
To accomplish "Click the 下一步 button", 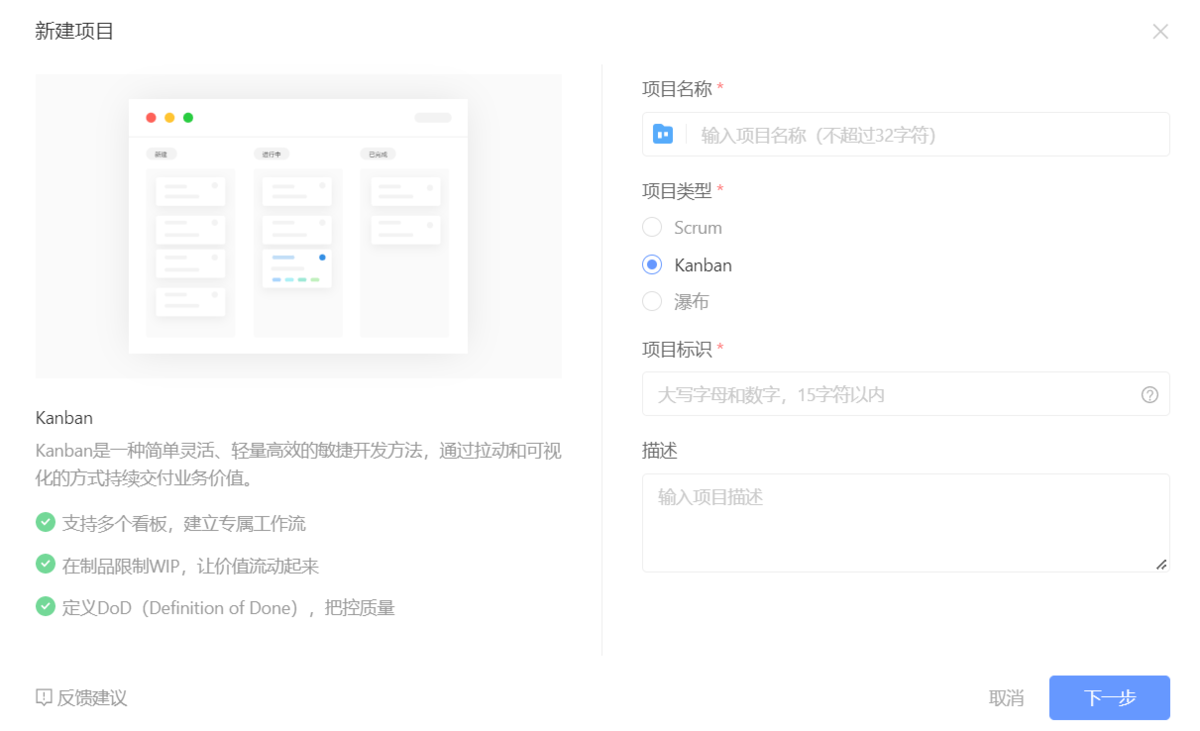I will [x=1108, y=698].
